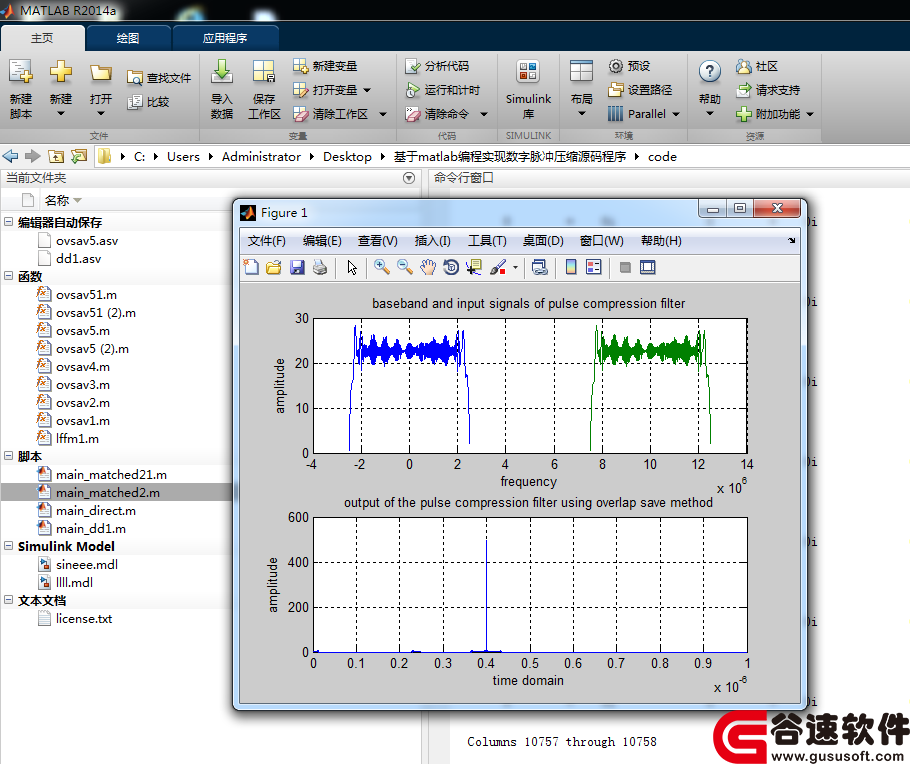This screenshot has width=910, height=764.
Task: Print the figure with the printer icon
Action: click(x=320, y=267)
